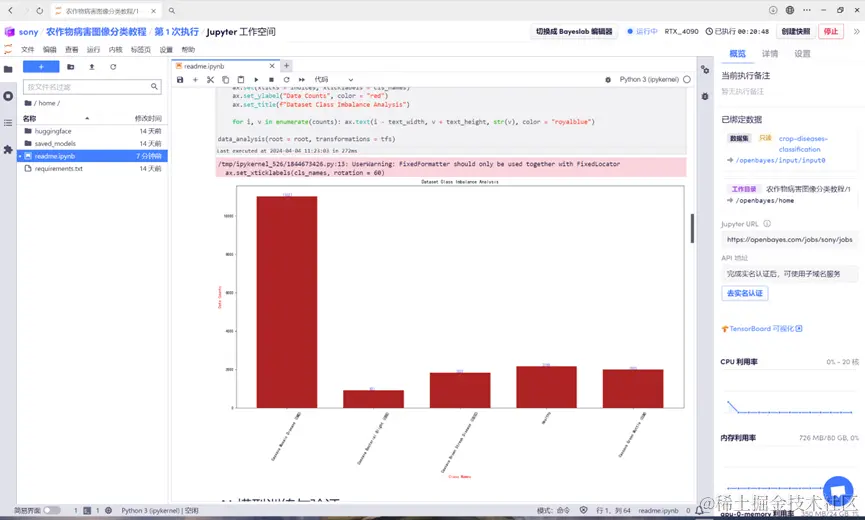Collapse the right panel with chevron icon

(x=856, y=31)
